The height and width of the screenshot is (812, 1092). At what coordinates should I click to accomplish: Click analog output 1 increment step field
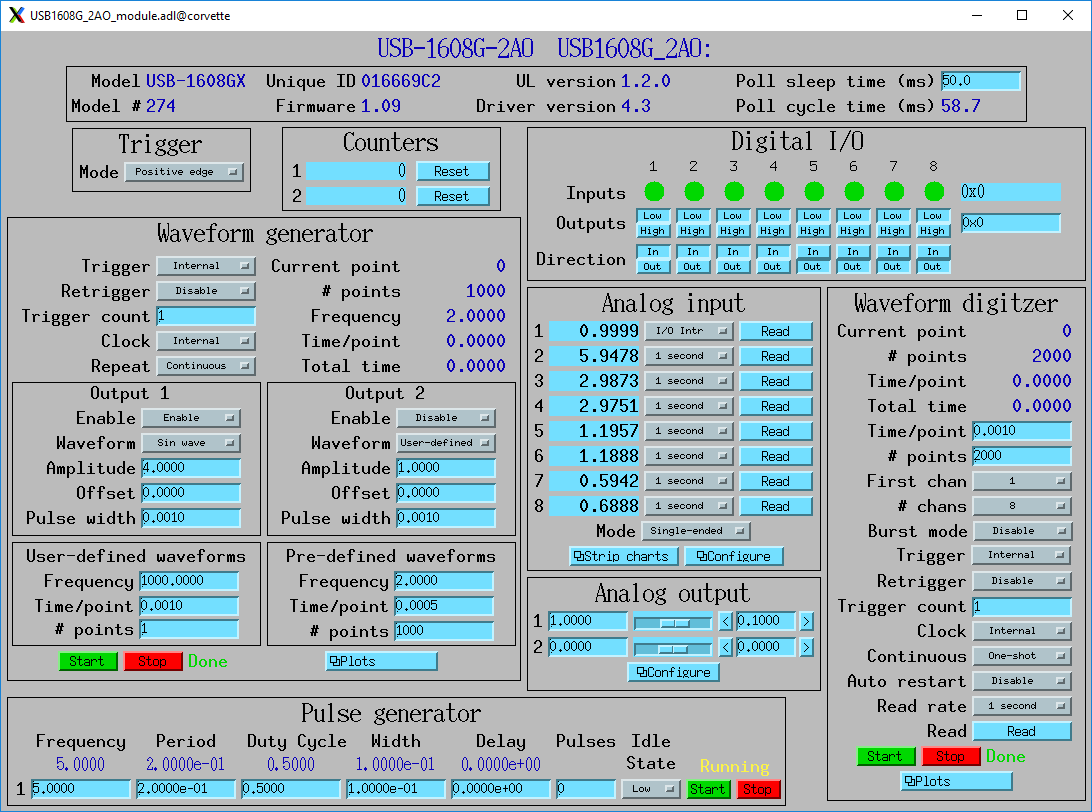click(766, 620)
